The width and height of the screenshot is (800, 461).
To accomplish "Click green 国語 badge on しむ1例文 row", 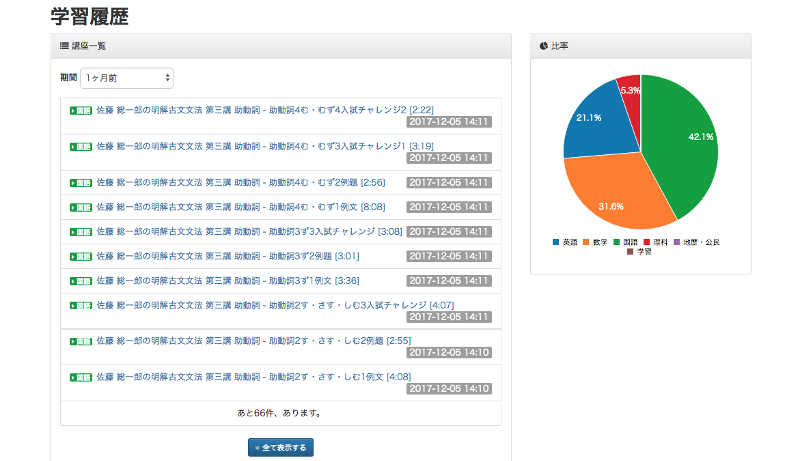I will pos(81,377).
